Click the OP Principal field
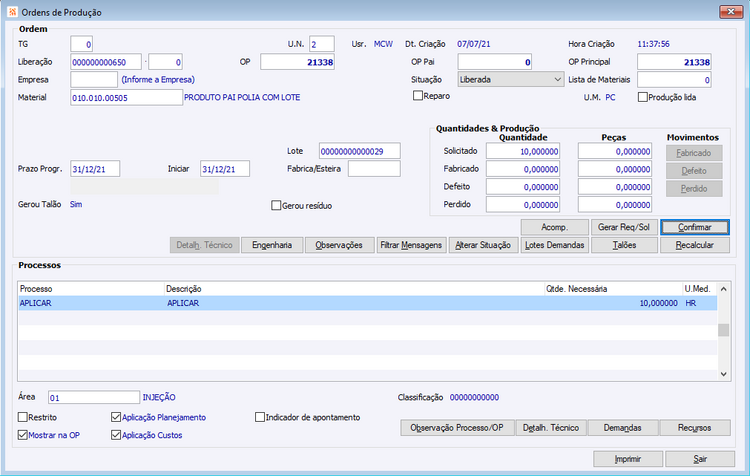The image size is (750, 476). click(x=674, y=62)
